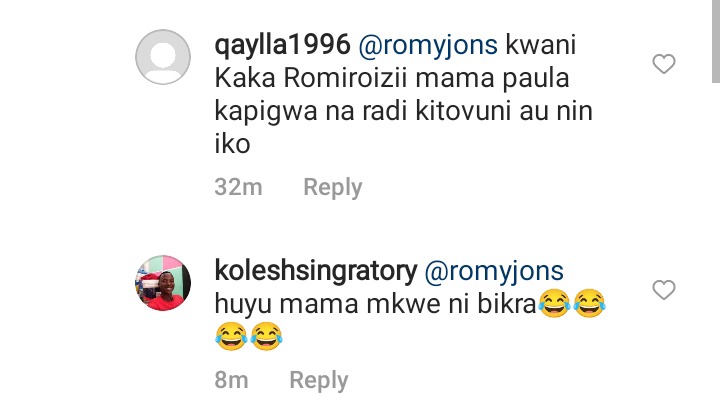This screenshot has height=415, width=720.
Task: Select the 8m timestamp
Action: (x=231, y=380)
